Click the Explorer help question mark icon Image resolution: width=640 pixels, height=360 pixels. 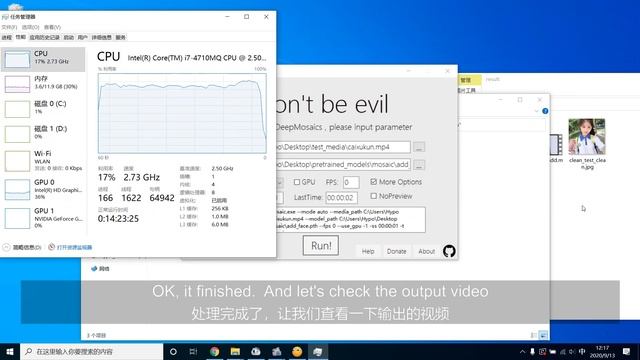pos(545,111)
